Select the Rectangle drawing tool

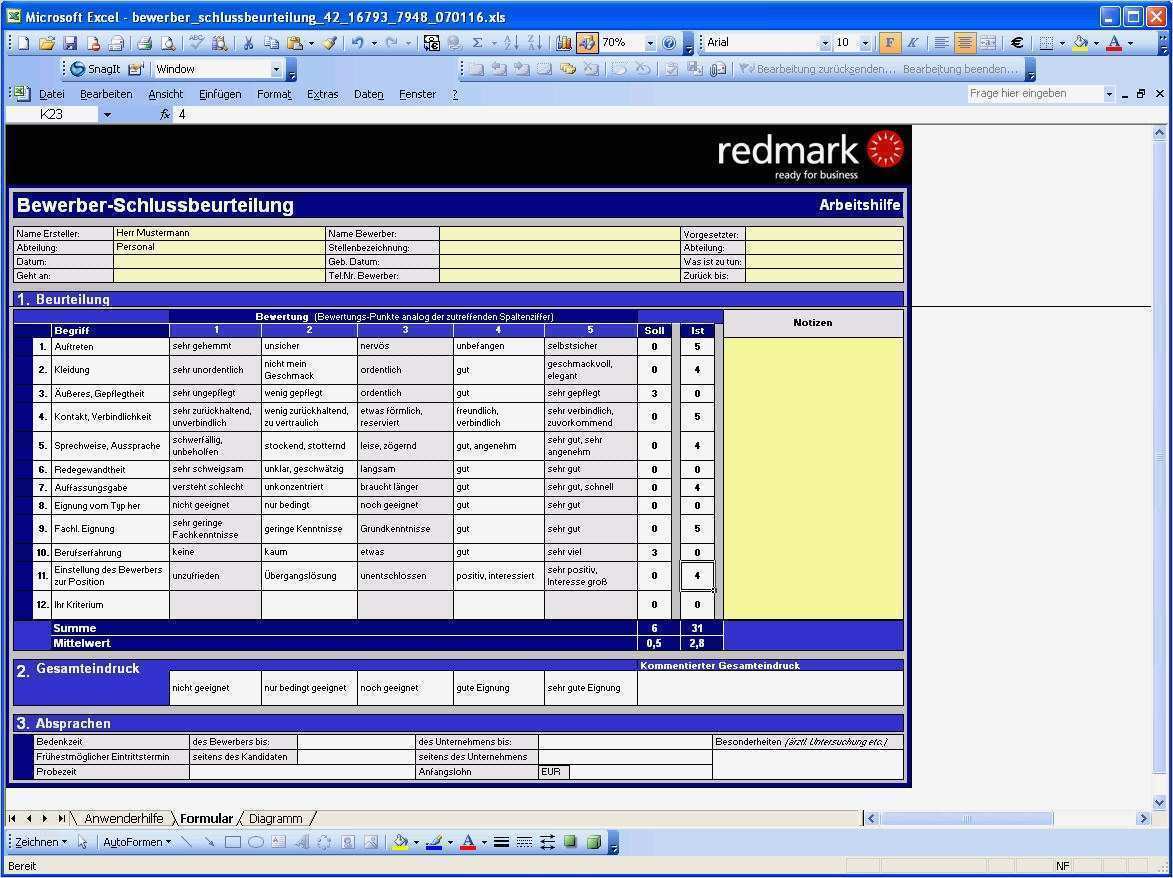[x=232, y=842]
